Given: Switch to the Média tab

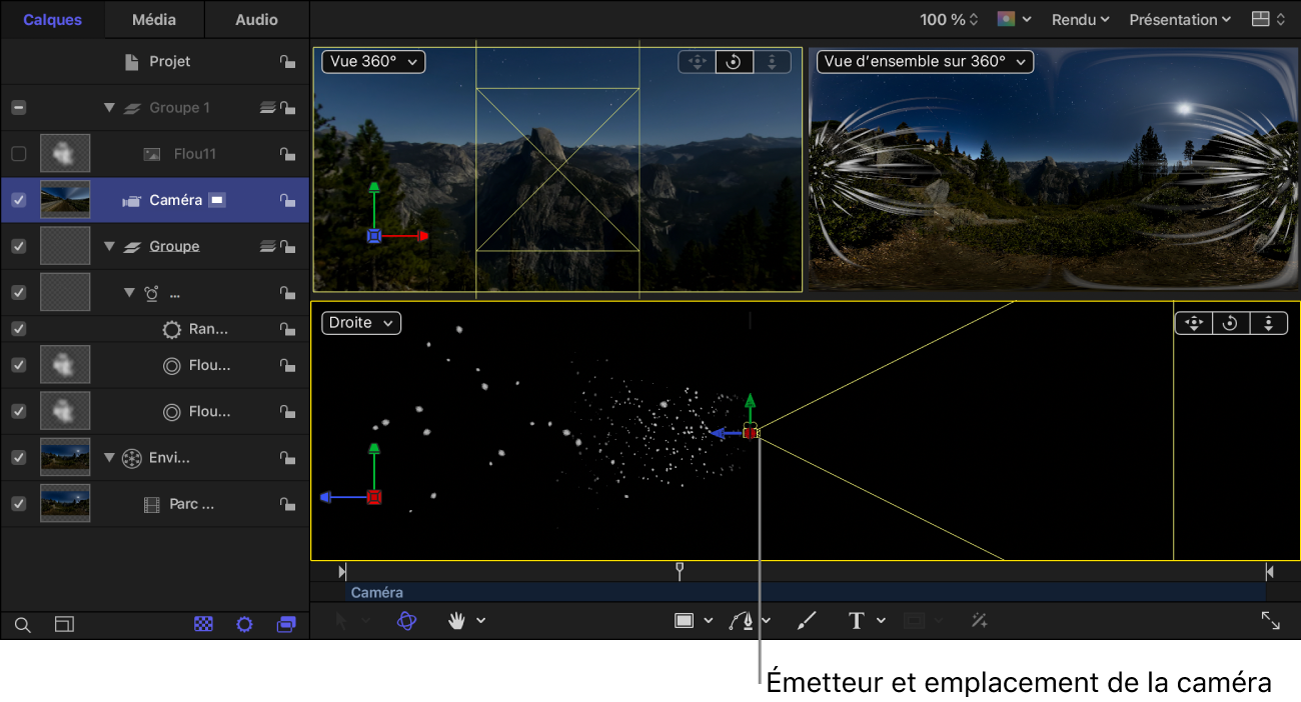Looking at the screenshot, I should click(154, 20).
